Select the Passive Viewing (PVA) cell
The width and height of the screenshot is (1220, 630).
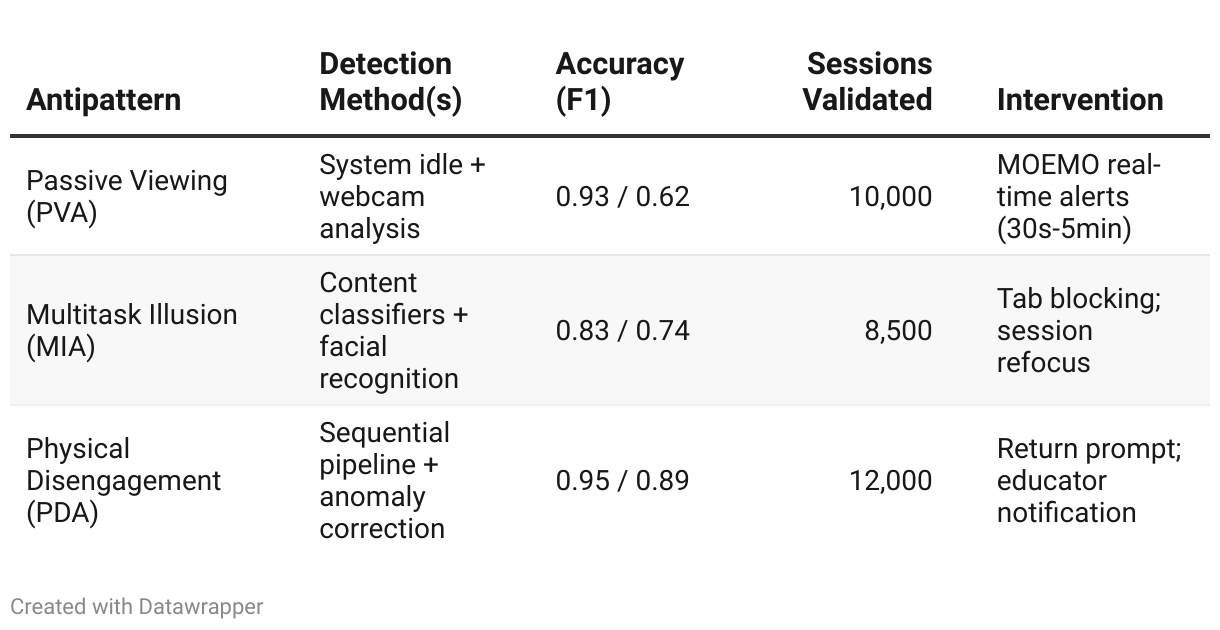click(127, 196)
